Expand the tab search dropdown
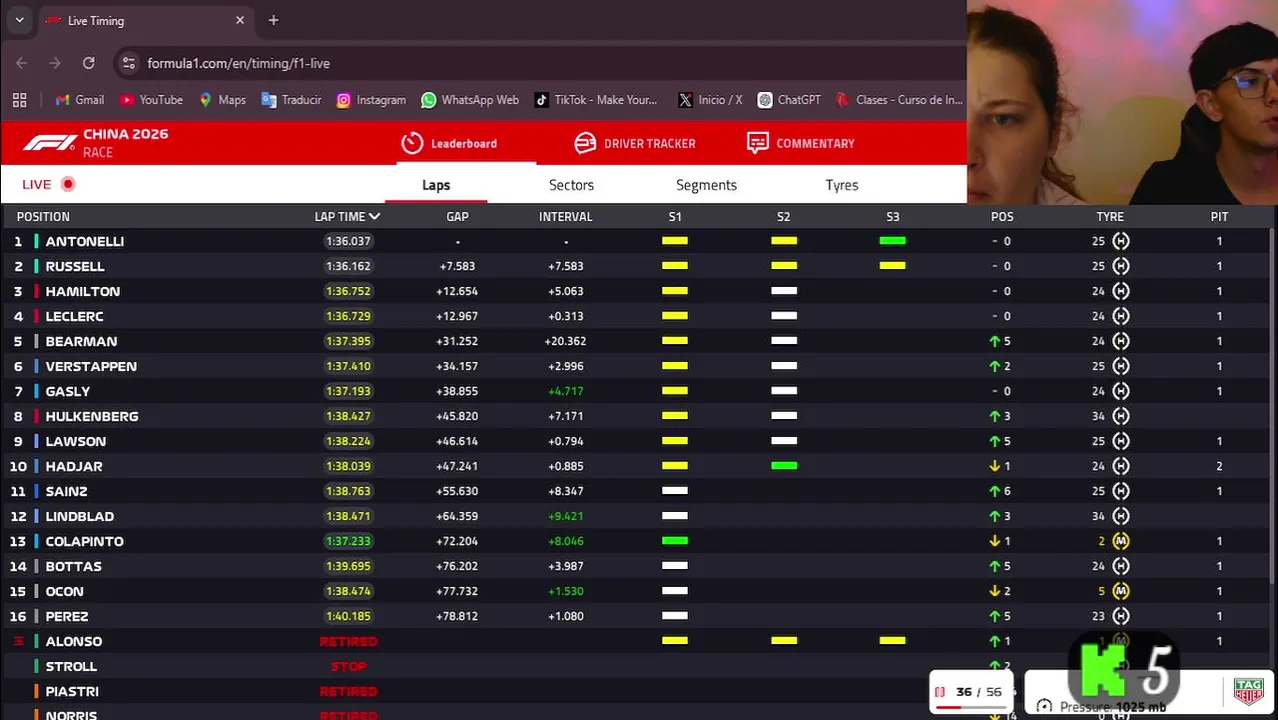 pyautogui.click(x=19, y=20)
